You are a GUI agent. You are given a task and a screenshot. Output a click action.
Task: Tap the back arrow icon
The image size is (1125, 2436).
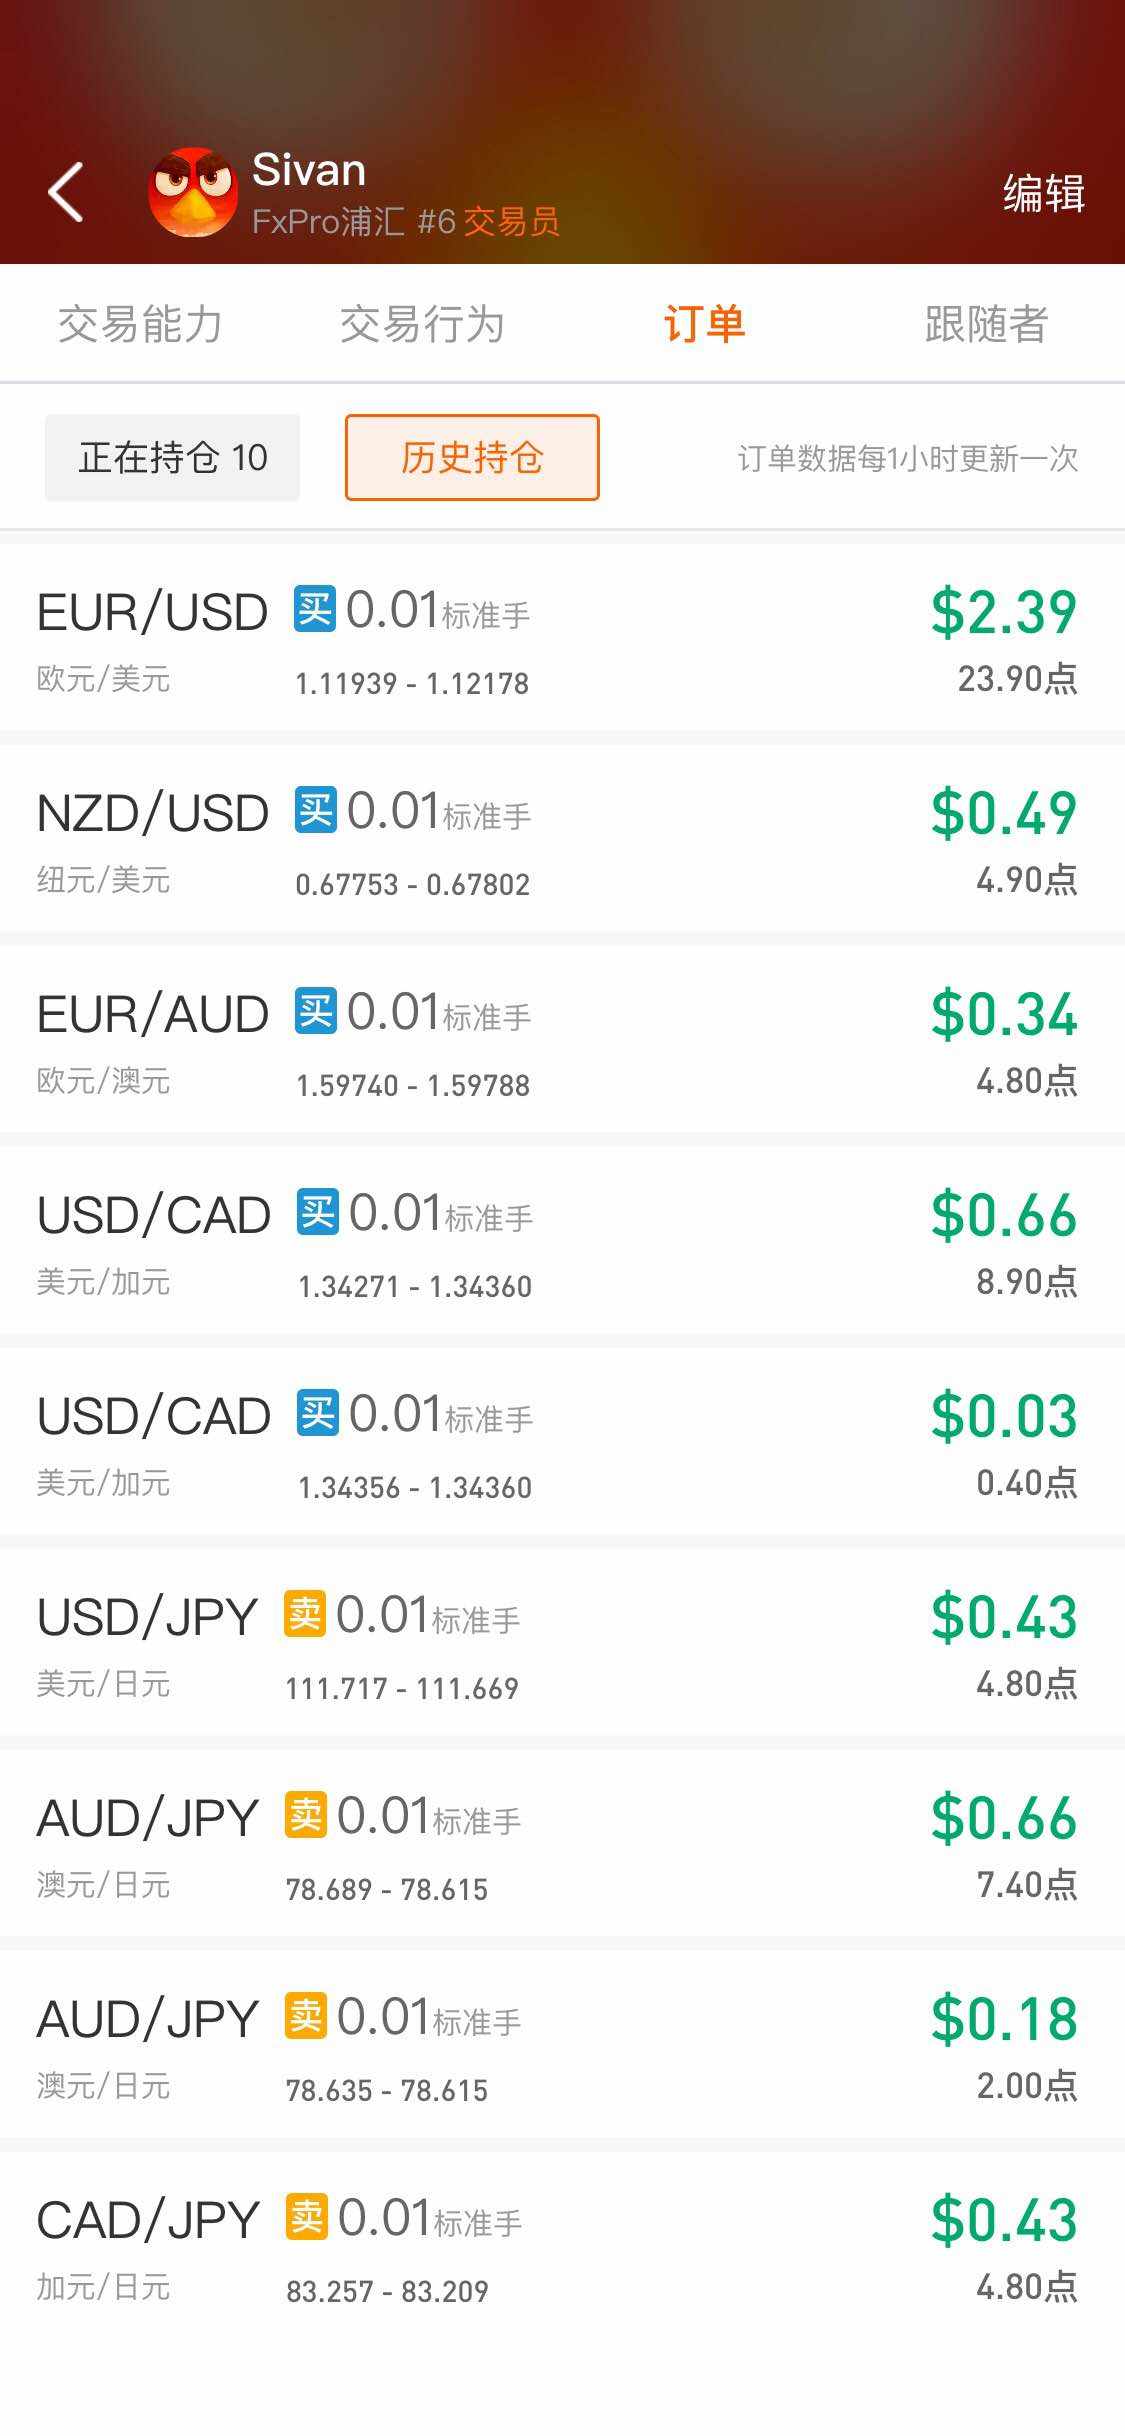pyautogui.click(x=66, y=191)
